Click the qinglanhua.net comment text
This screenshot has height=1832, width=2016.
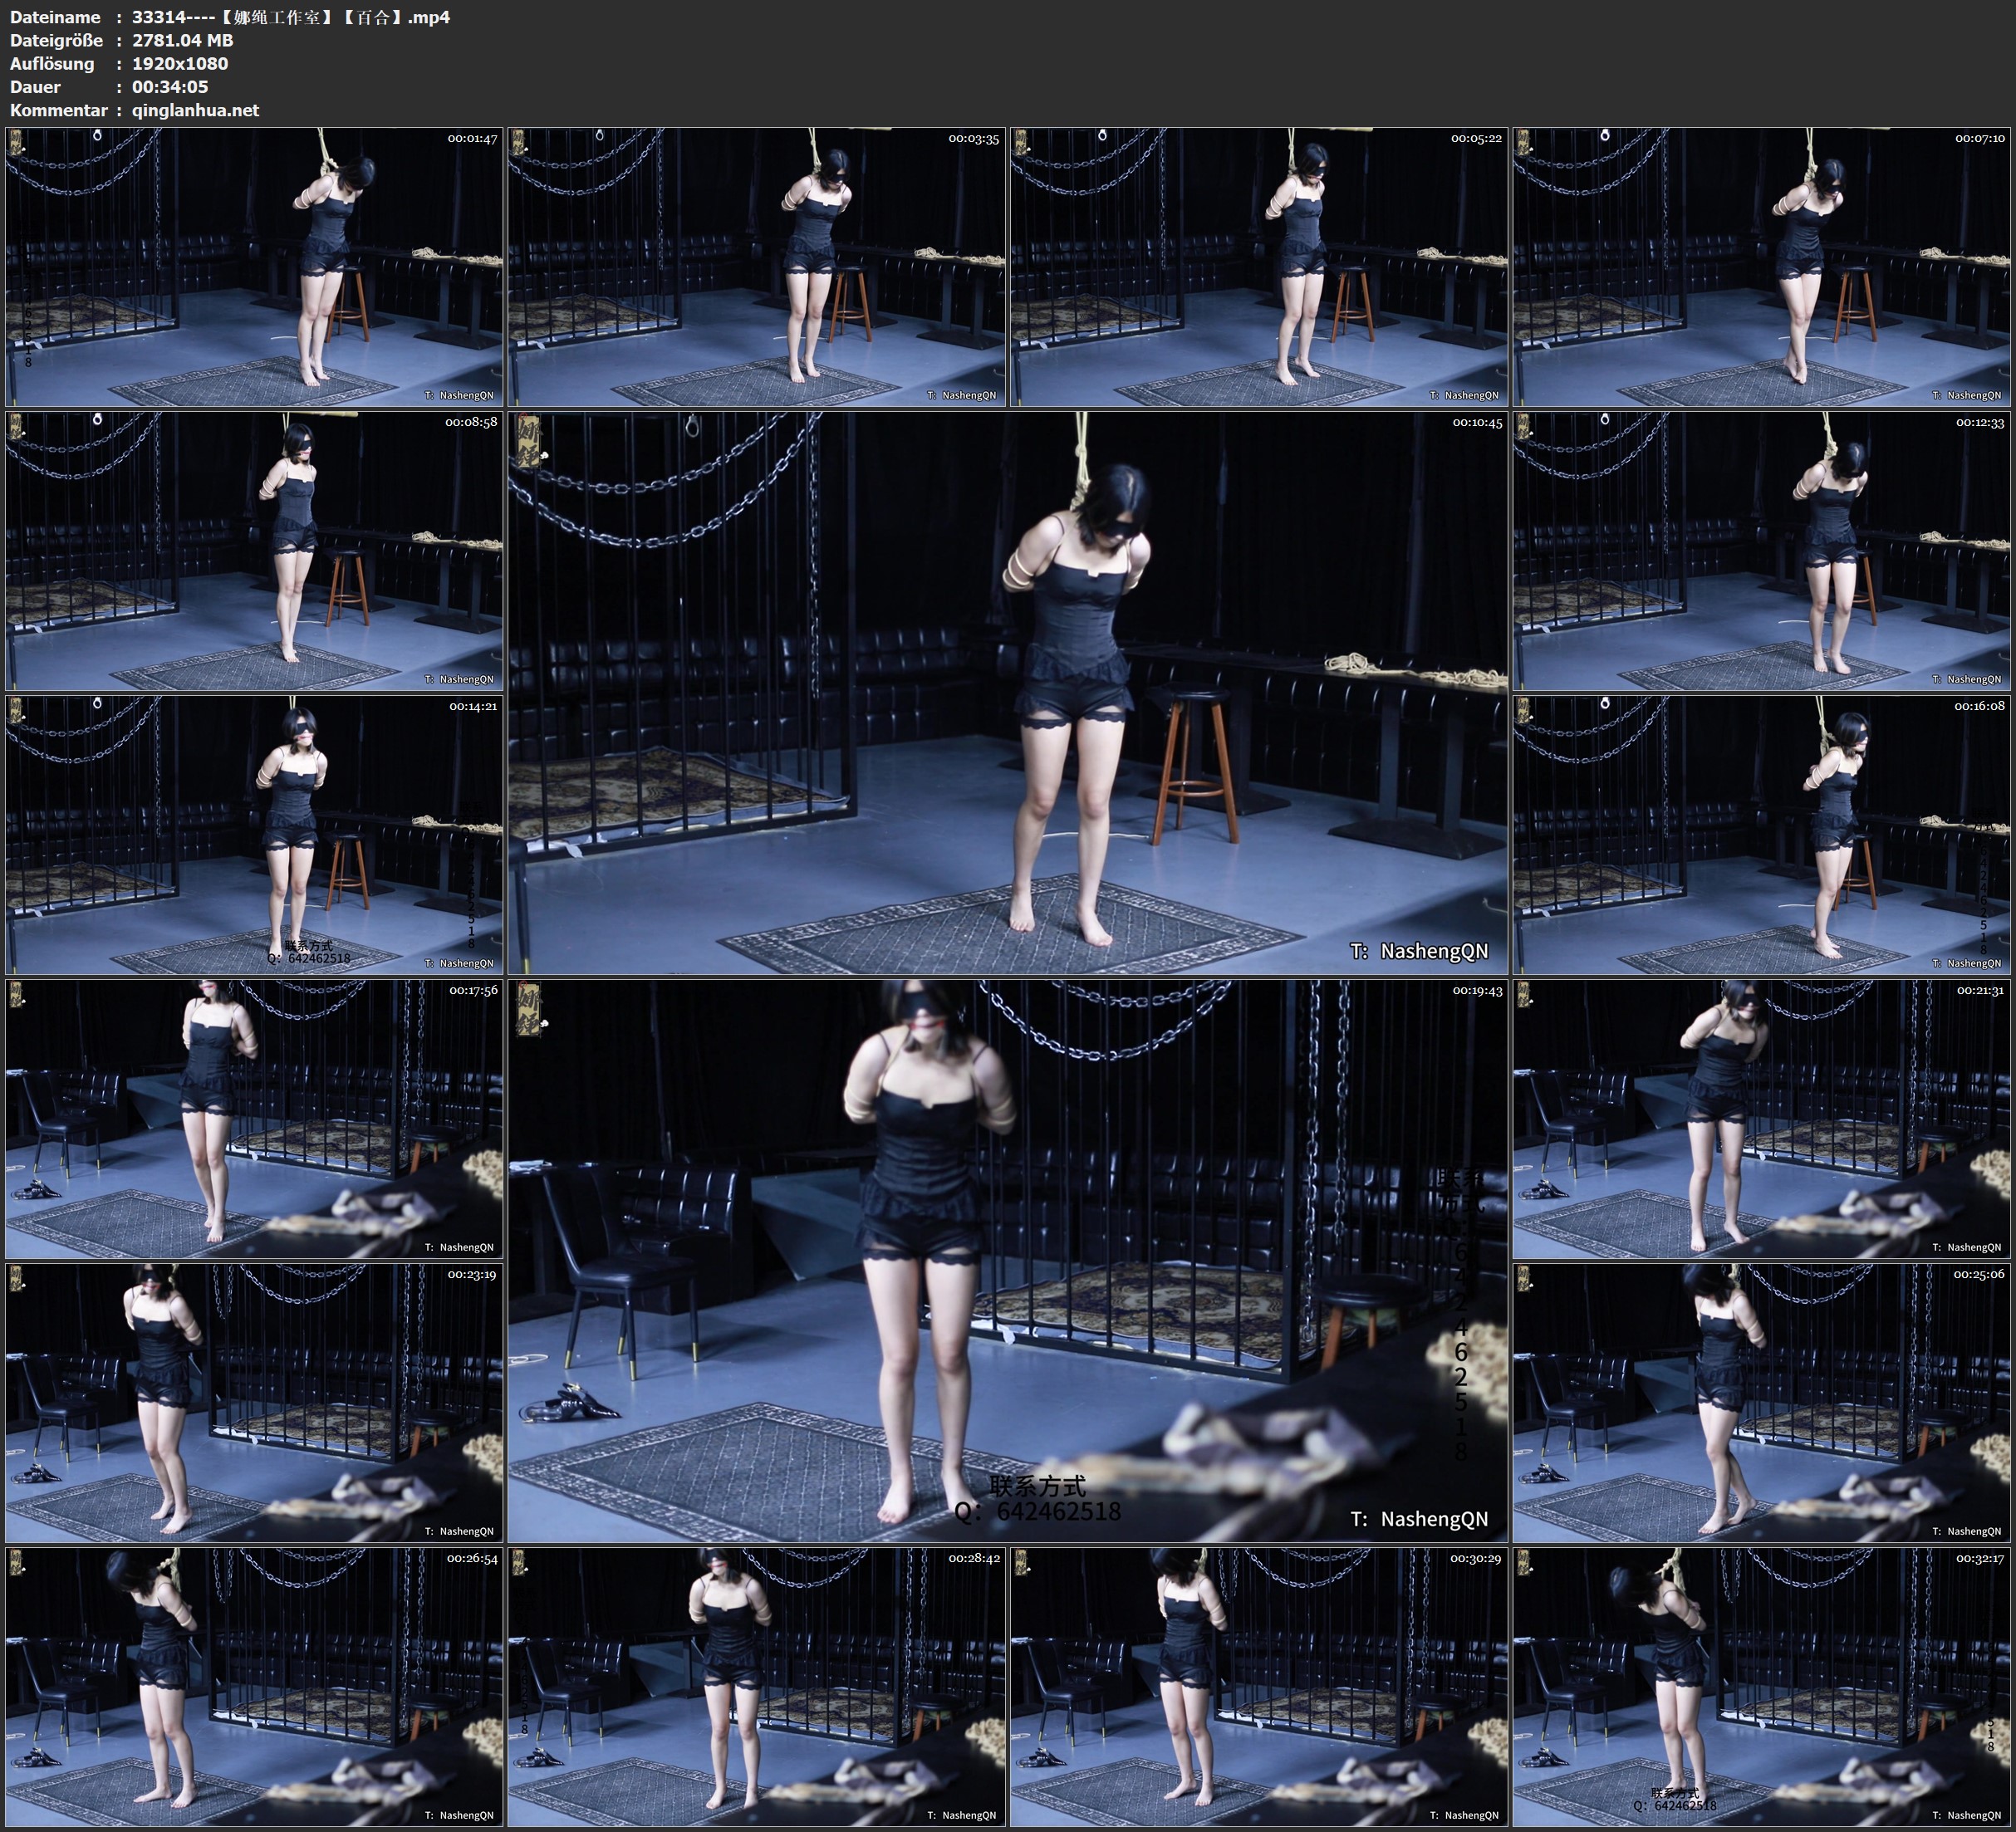195,110
